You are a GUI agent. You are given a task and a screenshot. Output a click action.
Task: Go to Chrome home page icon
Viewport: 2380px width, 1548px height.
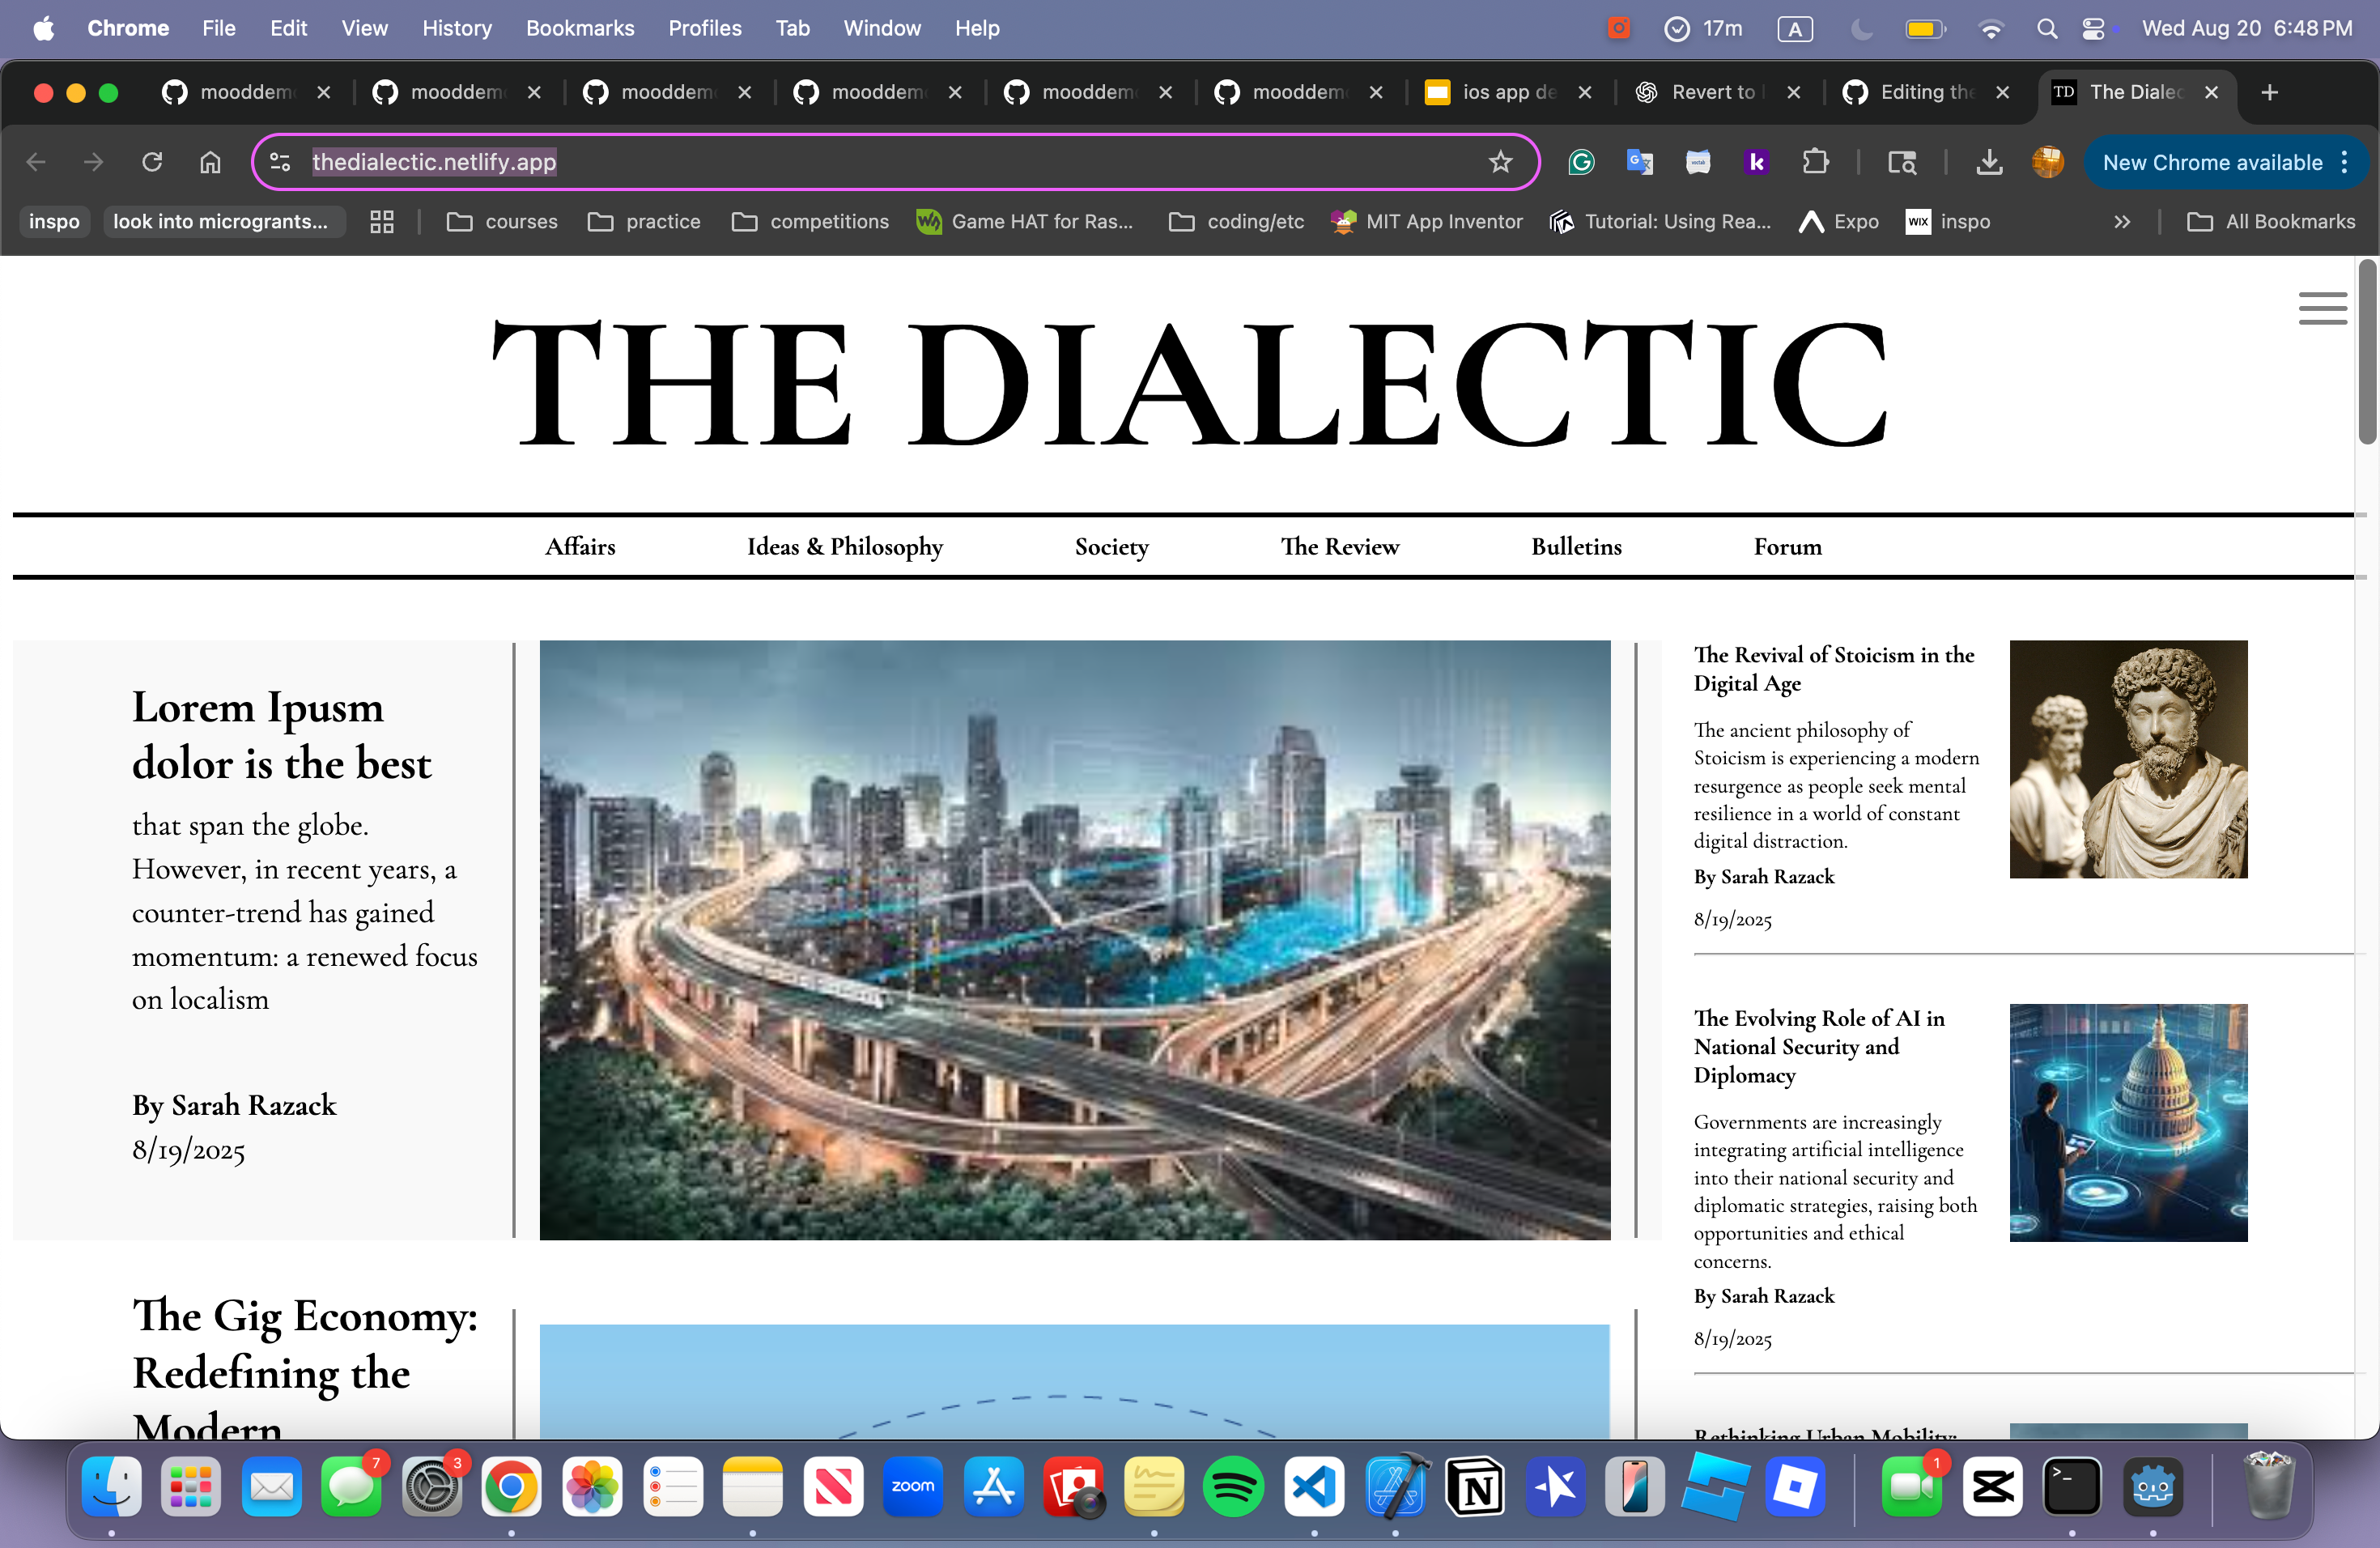point(210,162)
